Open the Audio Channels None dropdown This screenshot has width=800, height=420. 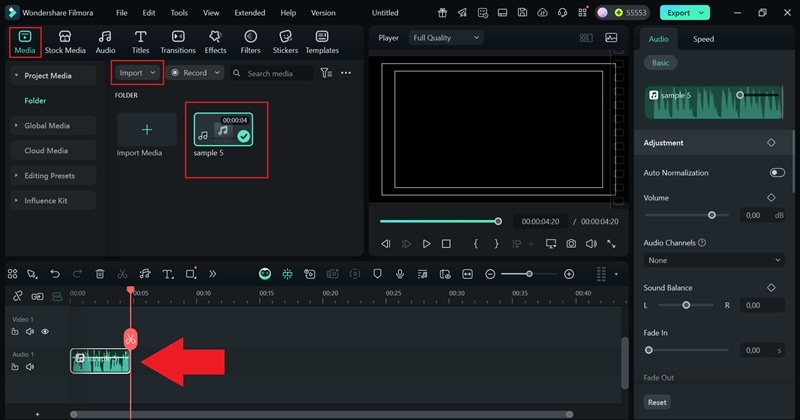[x=714, y=260]
